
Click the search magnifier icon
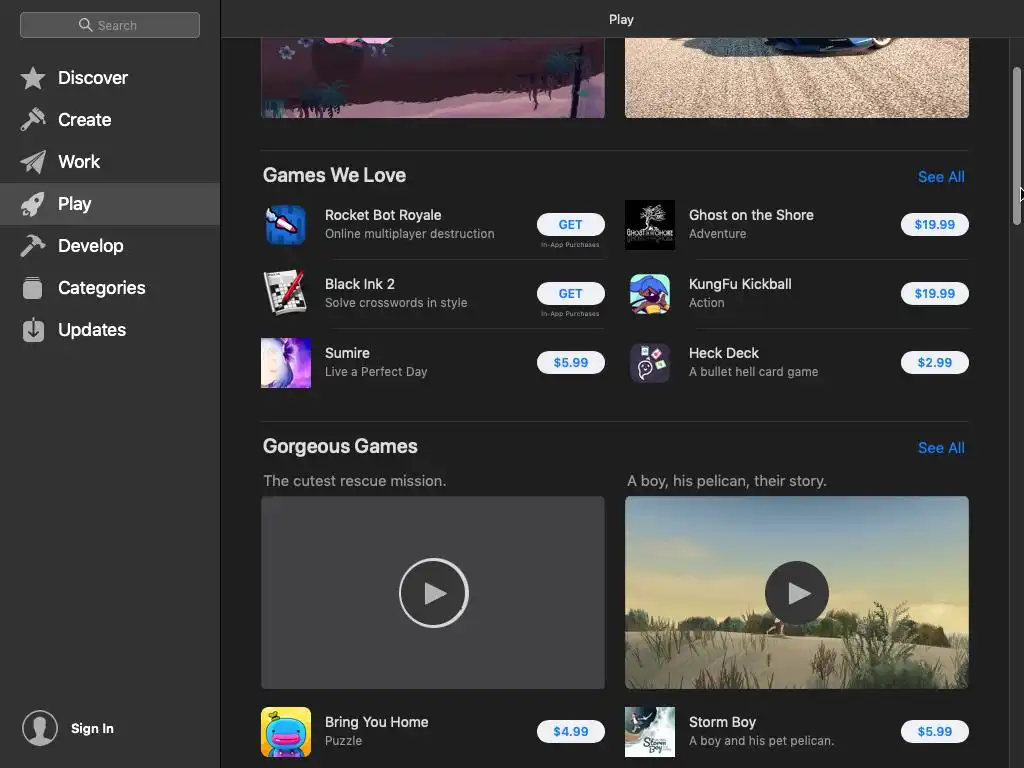pyautogui.click(x=86, y=25)
